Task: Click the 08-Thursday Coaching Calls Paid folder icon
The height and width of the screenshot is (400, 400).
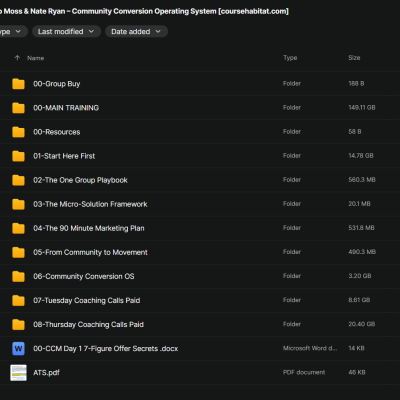Action: pyautogui.click(x=18, y=325)
